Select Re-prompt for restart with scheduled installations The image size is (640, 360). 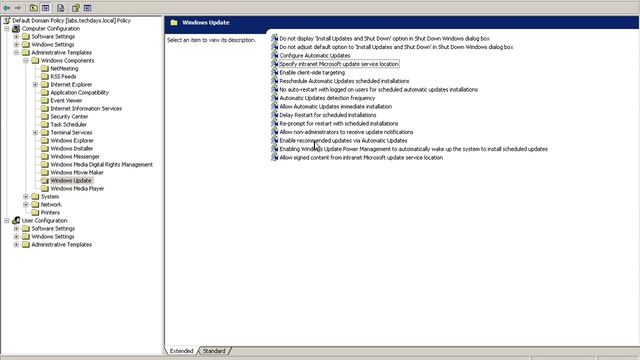tap(339, 123)
